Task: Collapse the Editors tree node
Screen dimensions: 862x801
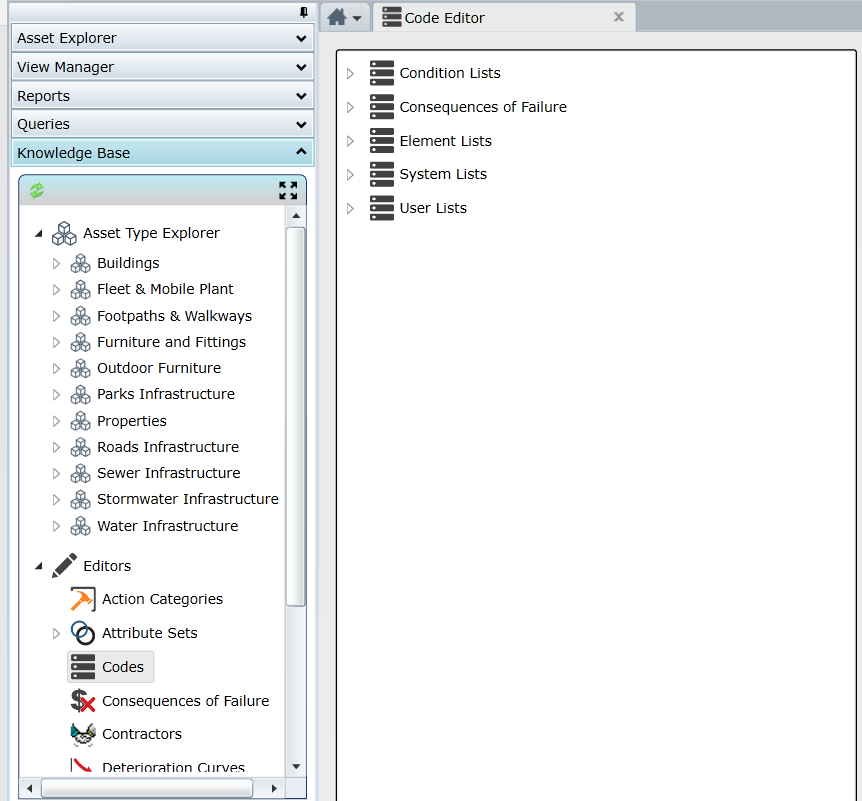Action: point(38,566)
